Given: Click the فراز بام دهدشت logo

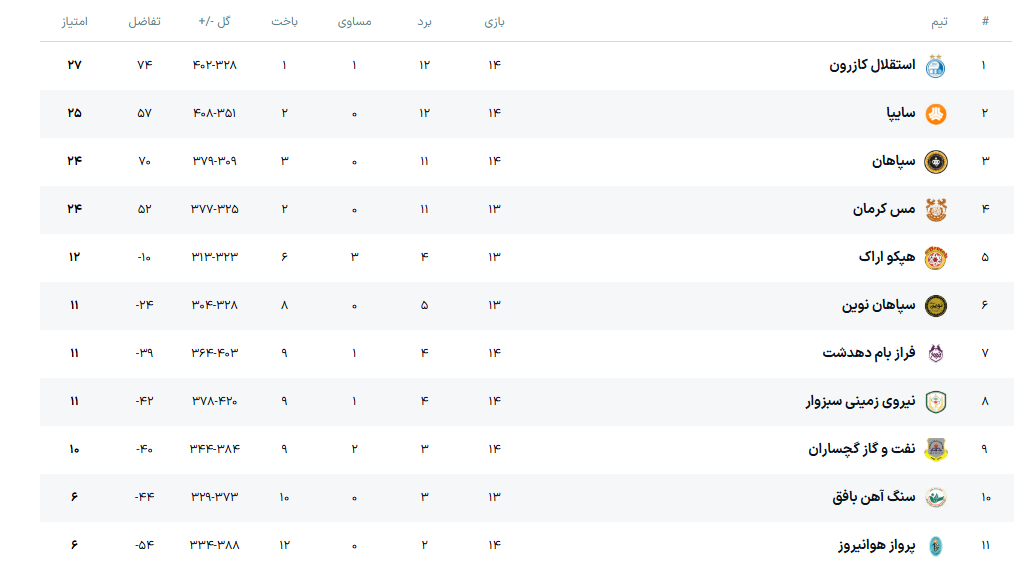Looking at the screenshot, I should click(935, 354).
